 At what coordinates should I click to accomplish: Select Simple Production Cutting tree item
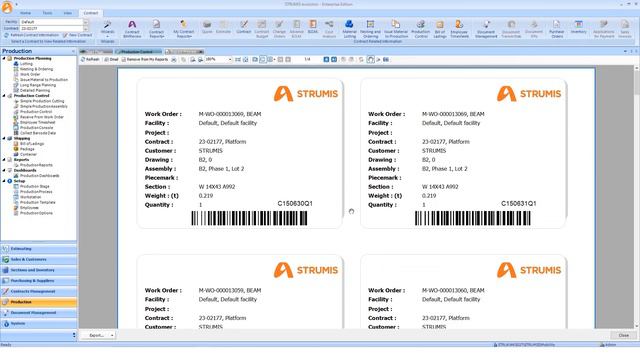[42, 101]
